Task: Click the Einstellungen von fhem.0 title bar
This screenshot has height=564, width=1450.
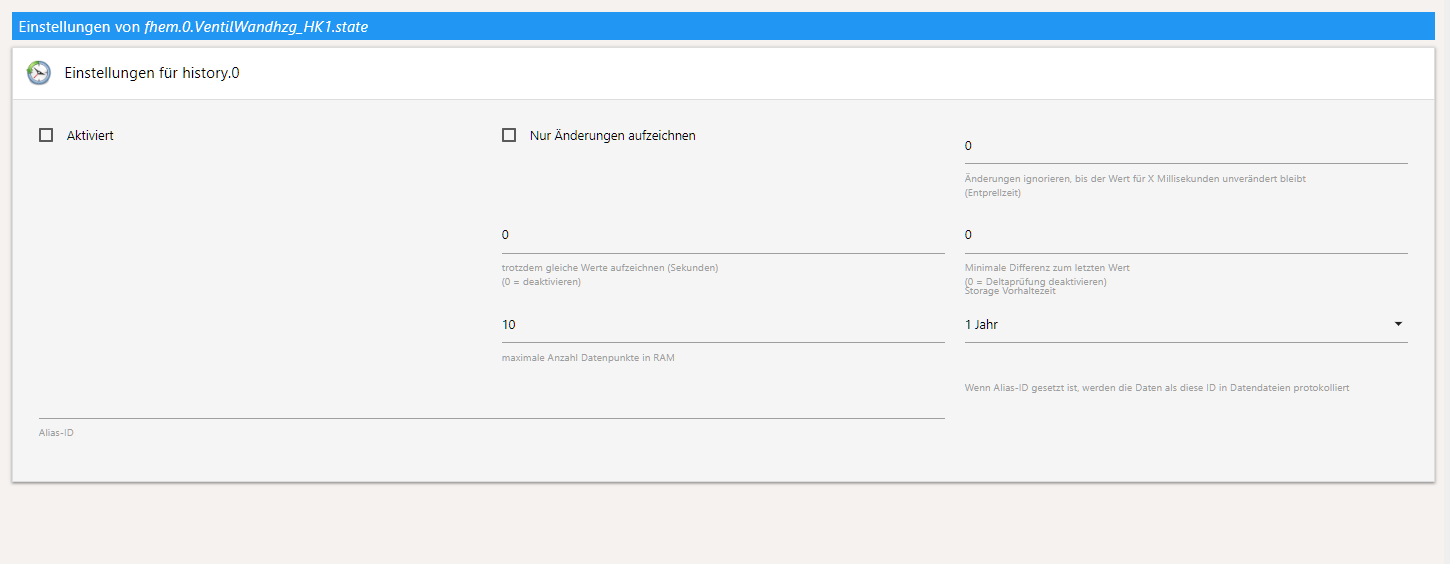Action: pos(723,27)
